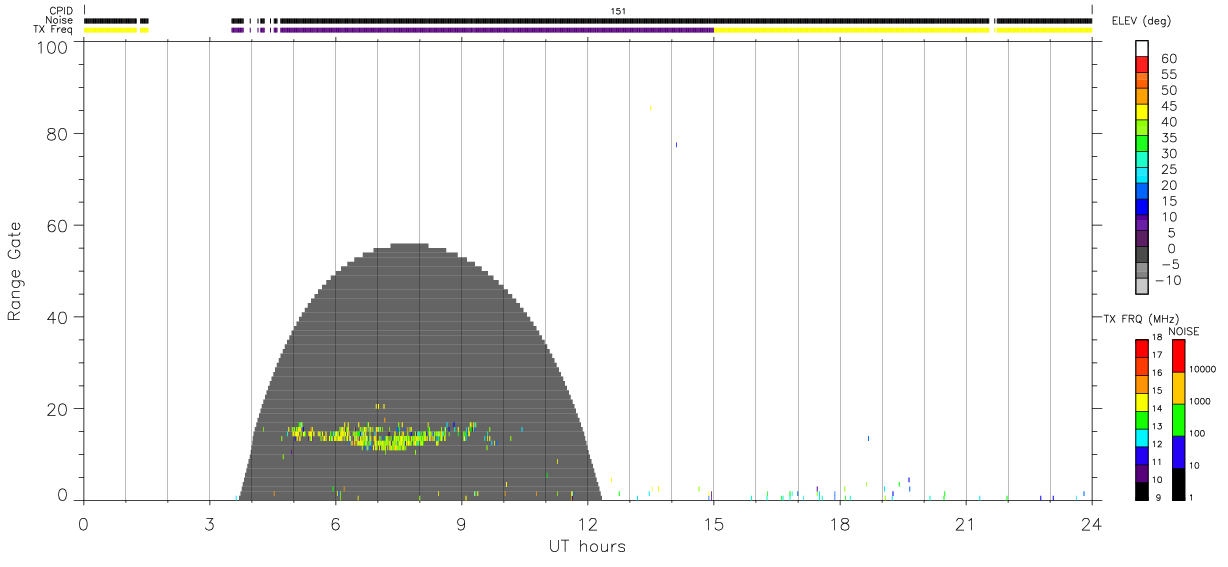Click the gray dome-shaped region's peak
Image resolution: width=1228 pixels, height=567 pixels.
coord(409,246)
